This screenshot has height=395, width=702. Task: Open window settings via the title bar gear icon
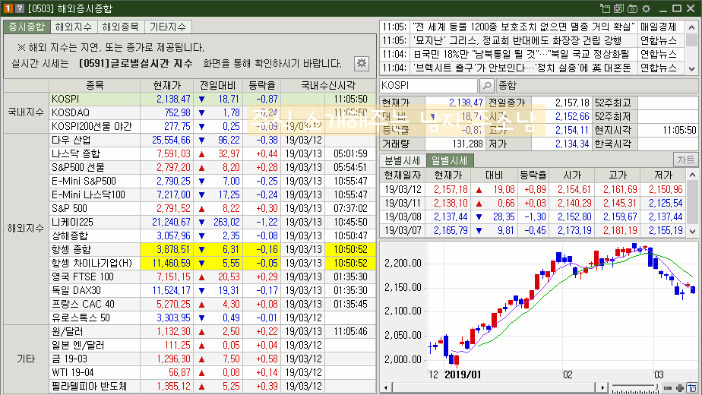click(646, 8)
